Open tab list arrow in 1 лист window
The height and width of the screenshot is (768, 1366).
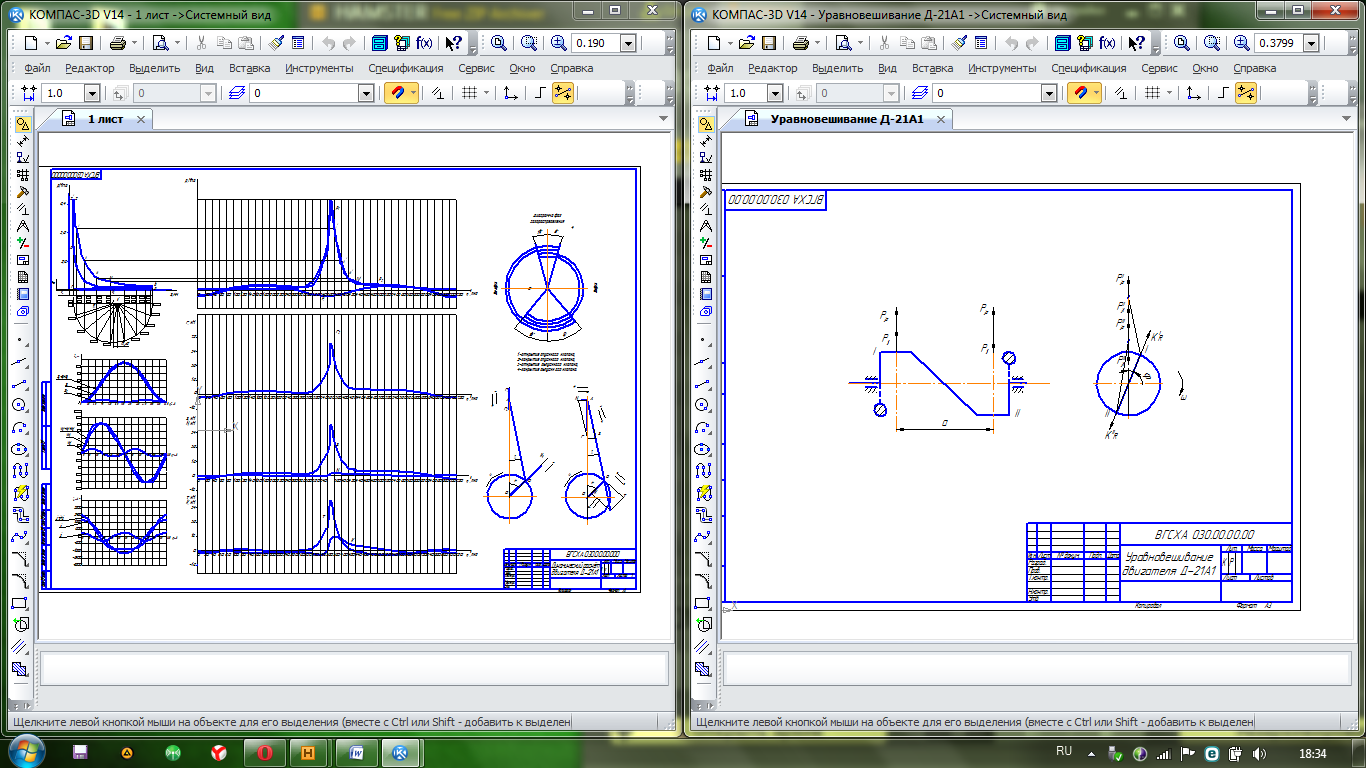pyautogui.click(x=662, y=118)
